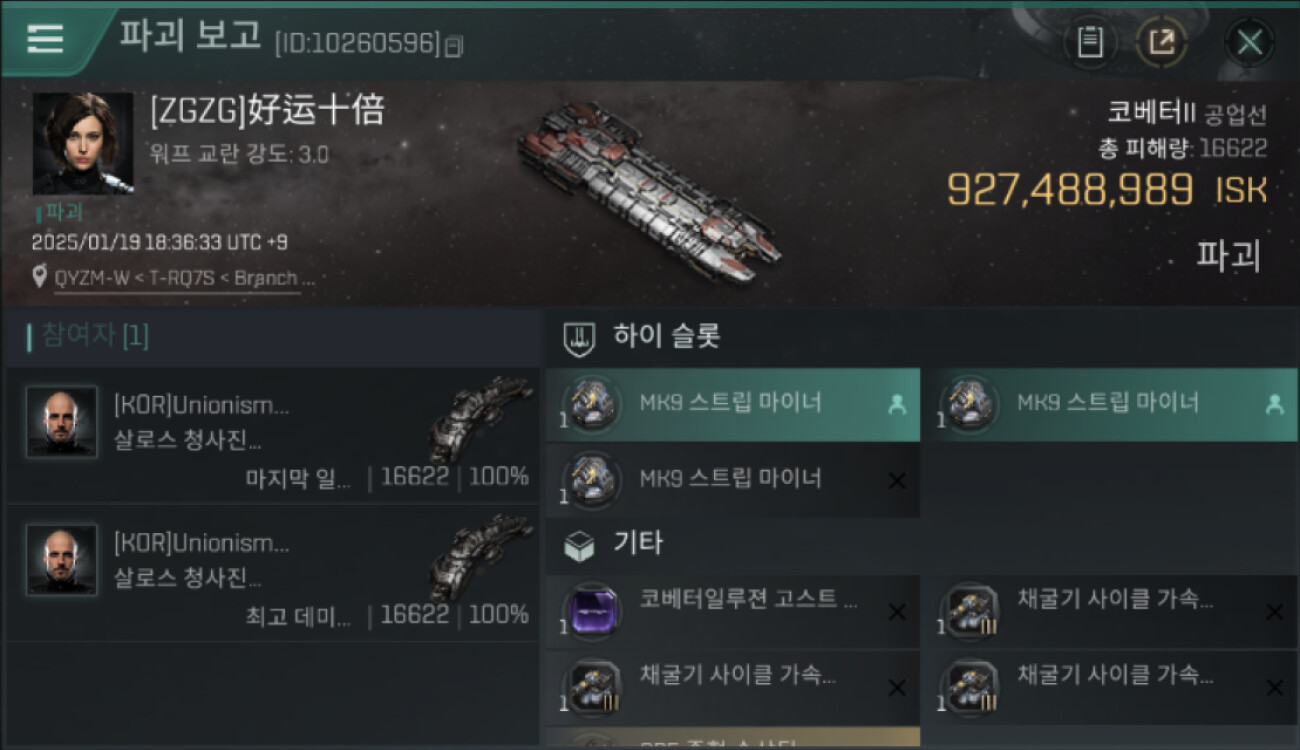
Task: Open the 코베터일루젼 고스트 skin item
Action: point(733,610)
